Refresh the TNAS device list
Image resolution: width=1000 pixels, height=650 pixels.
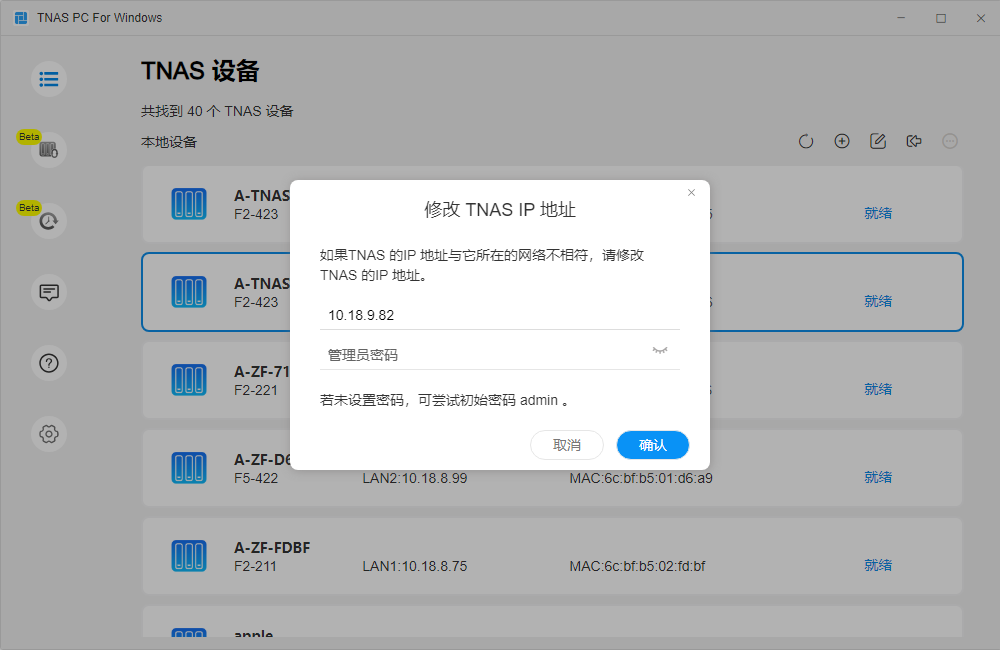(806, 141)
